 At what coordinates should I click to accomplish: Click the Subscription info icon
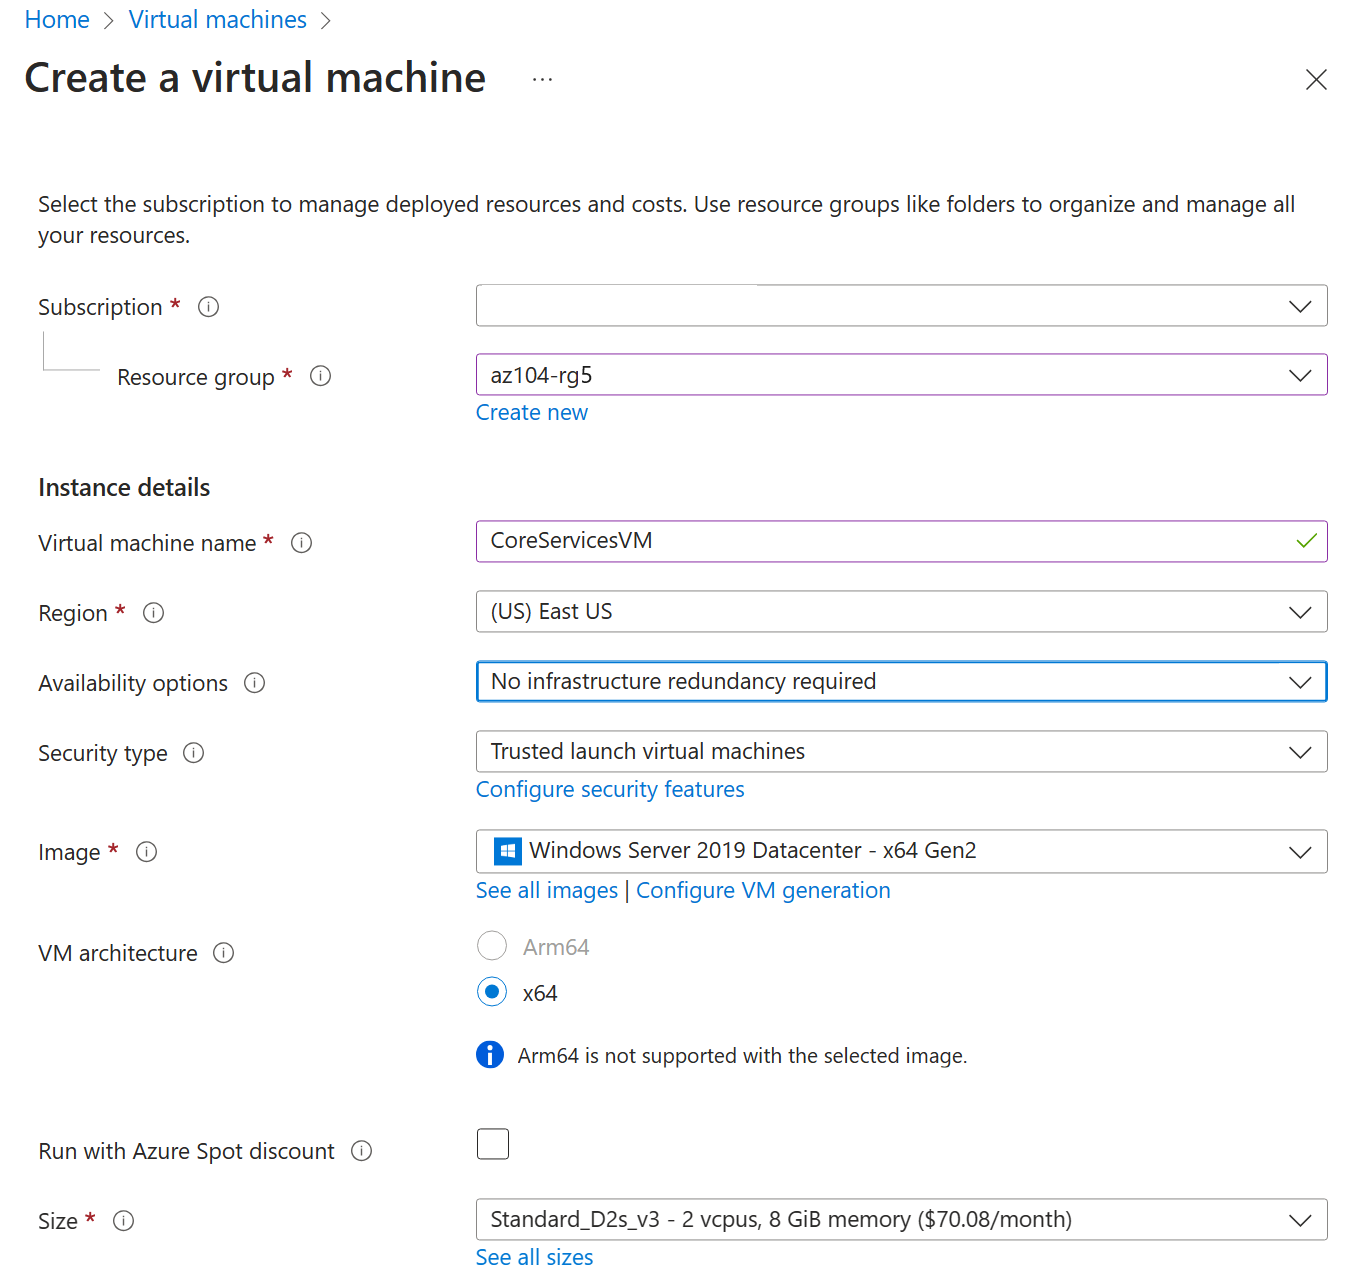208,306
